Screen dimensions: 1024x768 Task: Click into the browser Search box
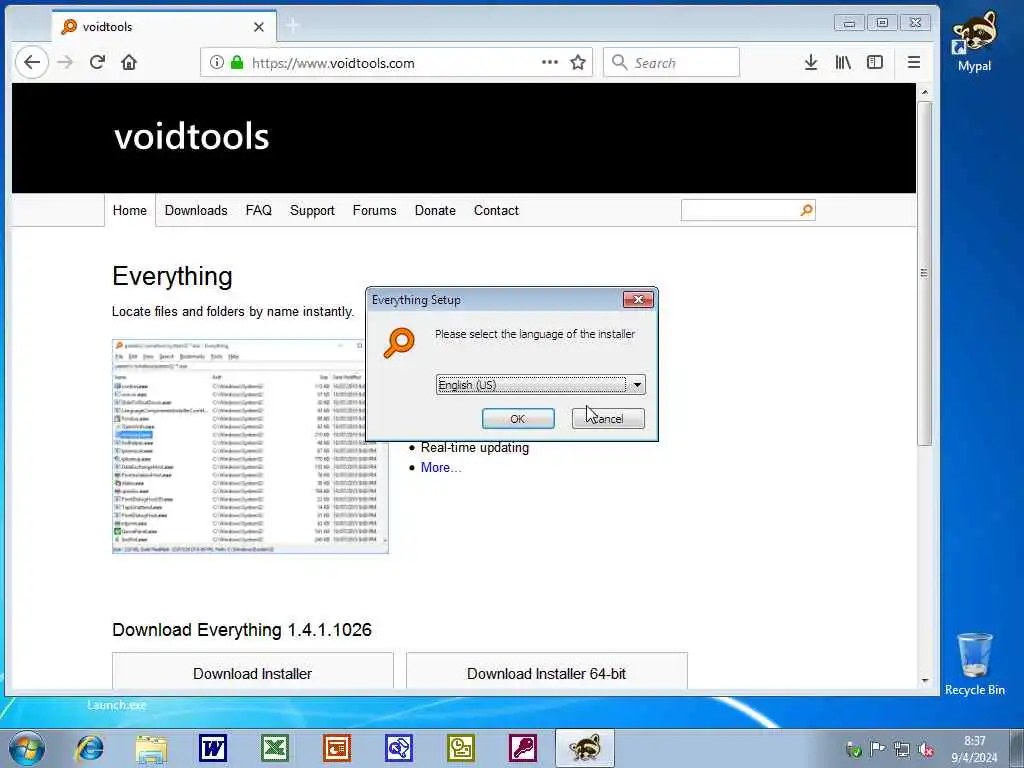[671, 63]
